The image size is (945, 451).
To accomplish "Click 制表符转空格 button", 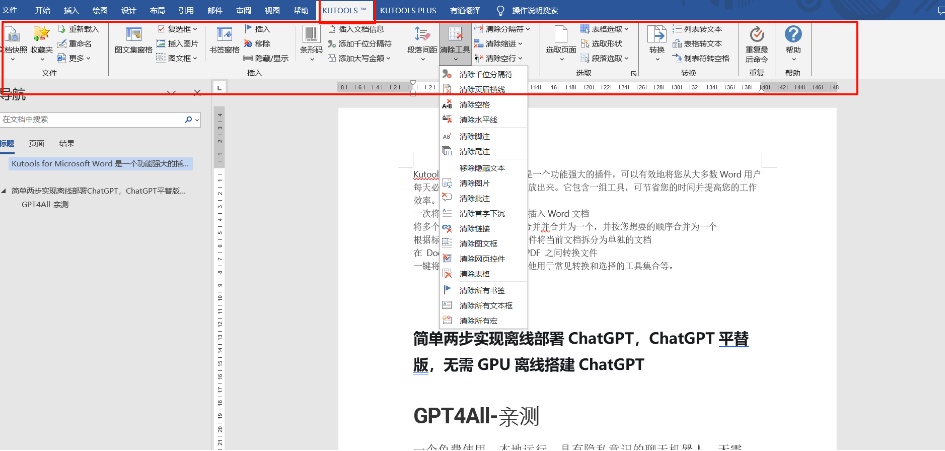I will pyautogui.click(x=701, y=58).
